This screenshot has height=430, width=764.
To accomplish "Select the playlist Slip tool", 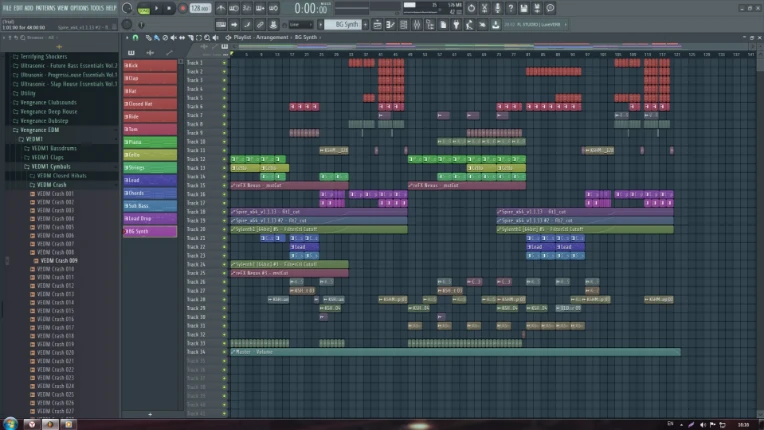I will pos(182,37).
